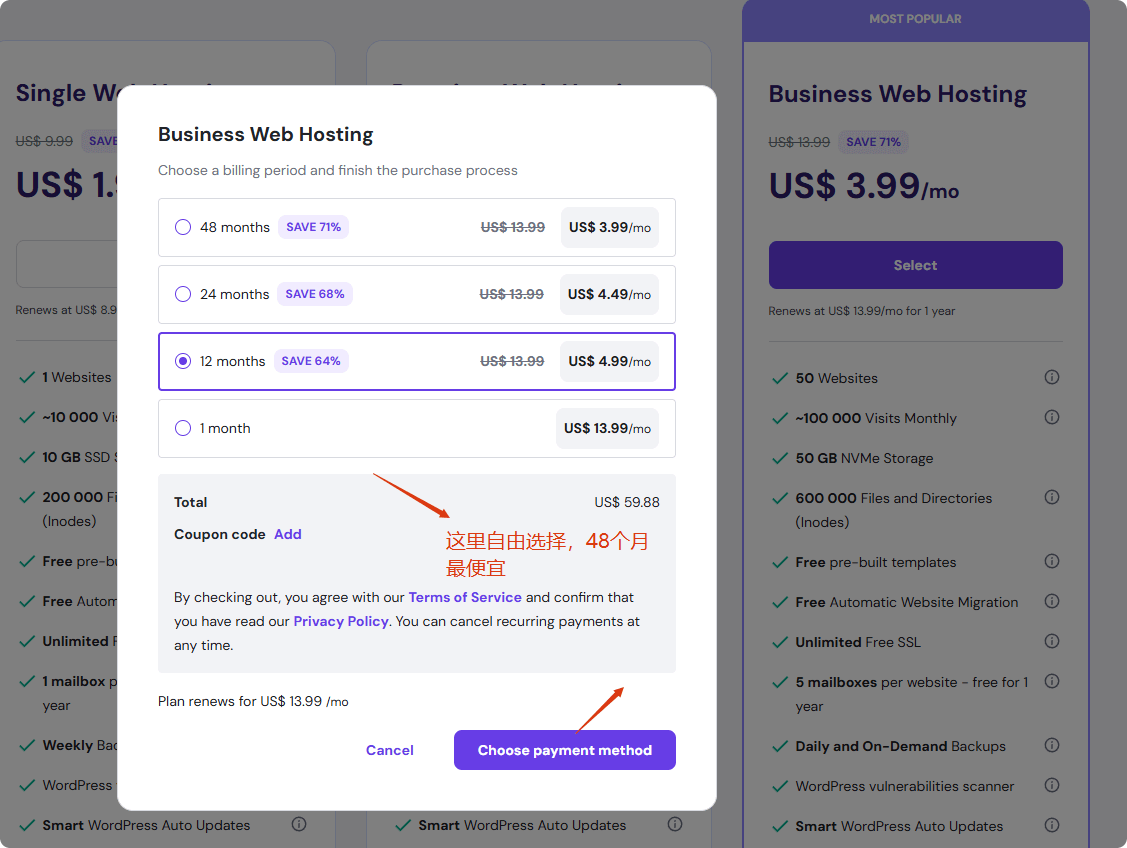Open info icon for 600 000 Files and Directories
Screen dimensions: 1127x848
click(1051, 497)
